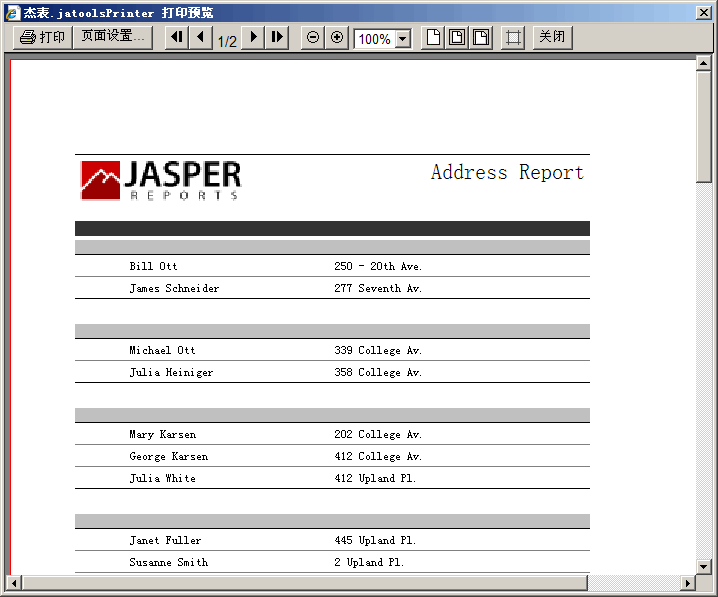Go to the next page
Screen dimensions: 718x597
click(x=253, y=37)
